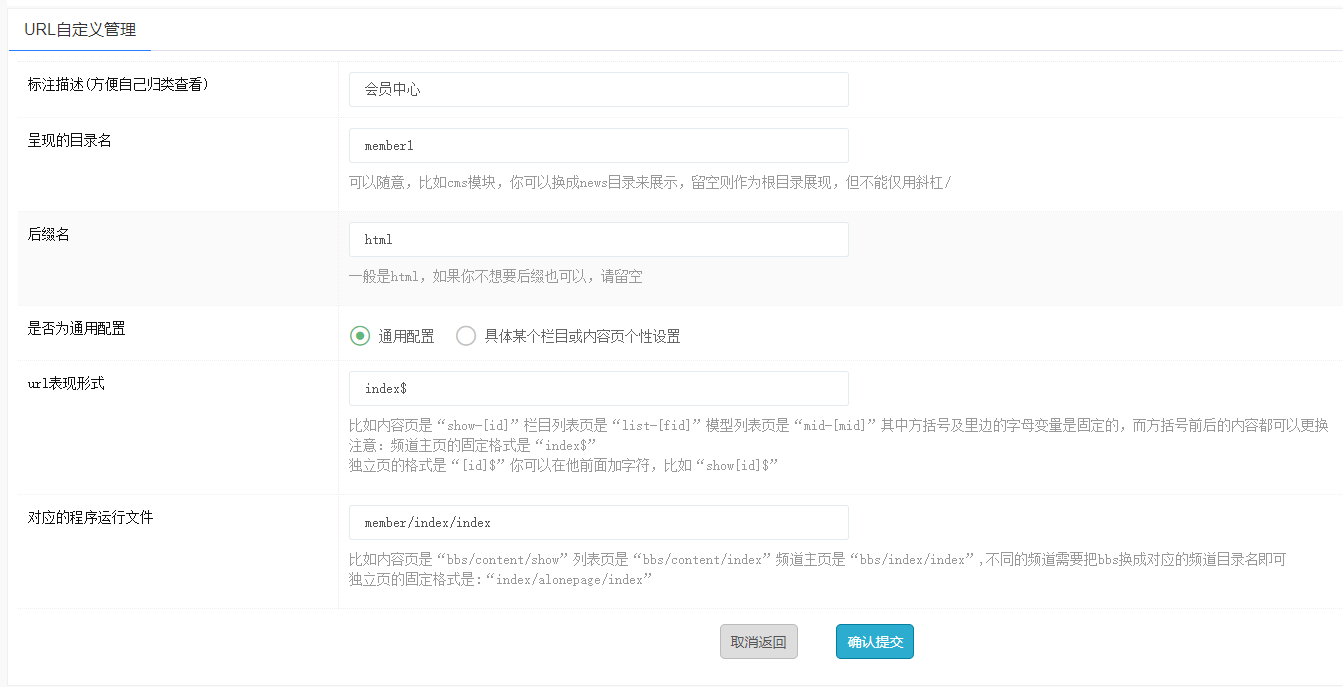1343x687 pixels.
Task: Focus the directory name field showing member1
Action: point(598,146)
